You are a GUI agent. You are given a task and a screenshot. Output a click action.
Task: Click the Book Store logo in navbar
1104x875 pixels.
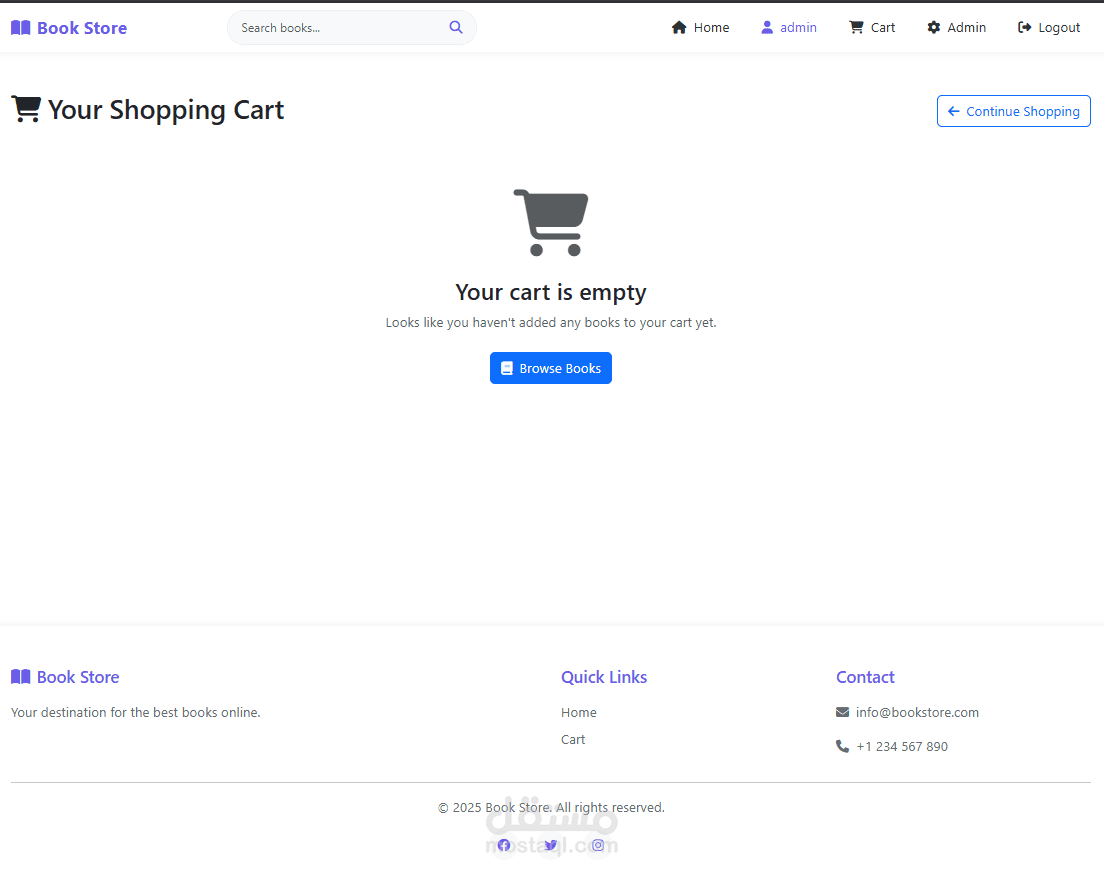69,28
